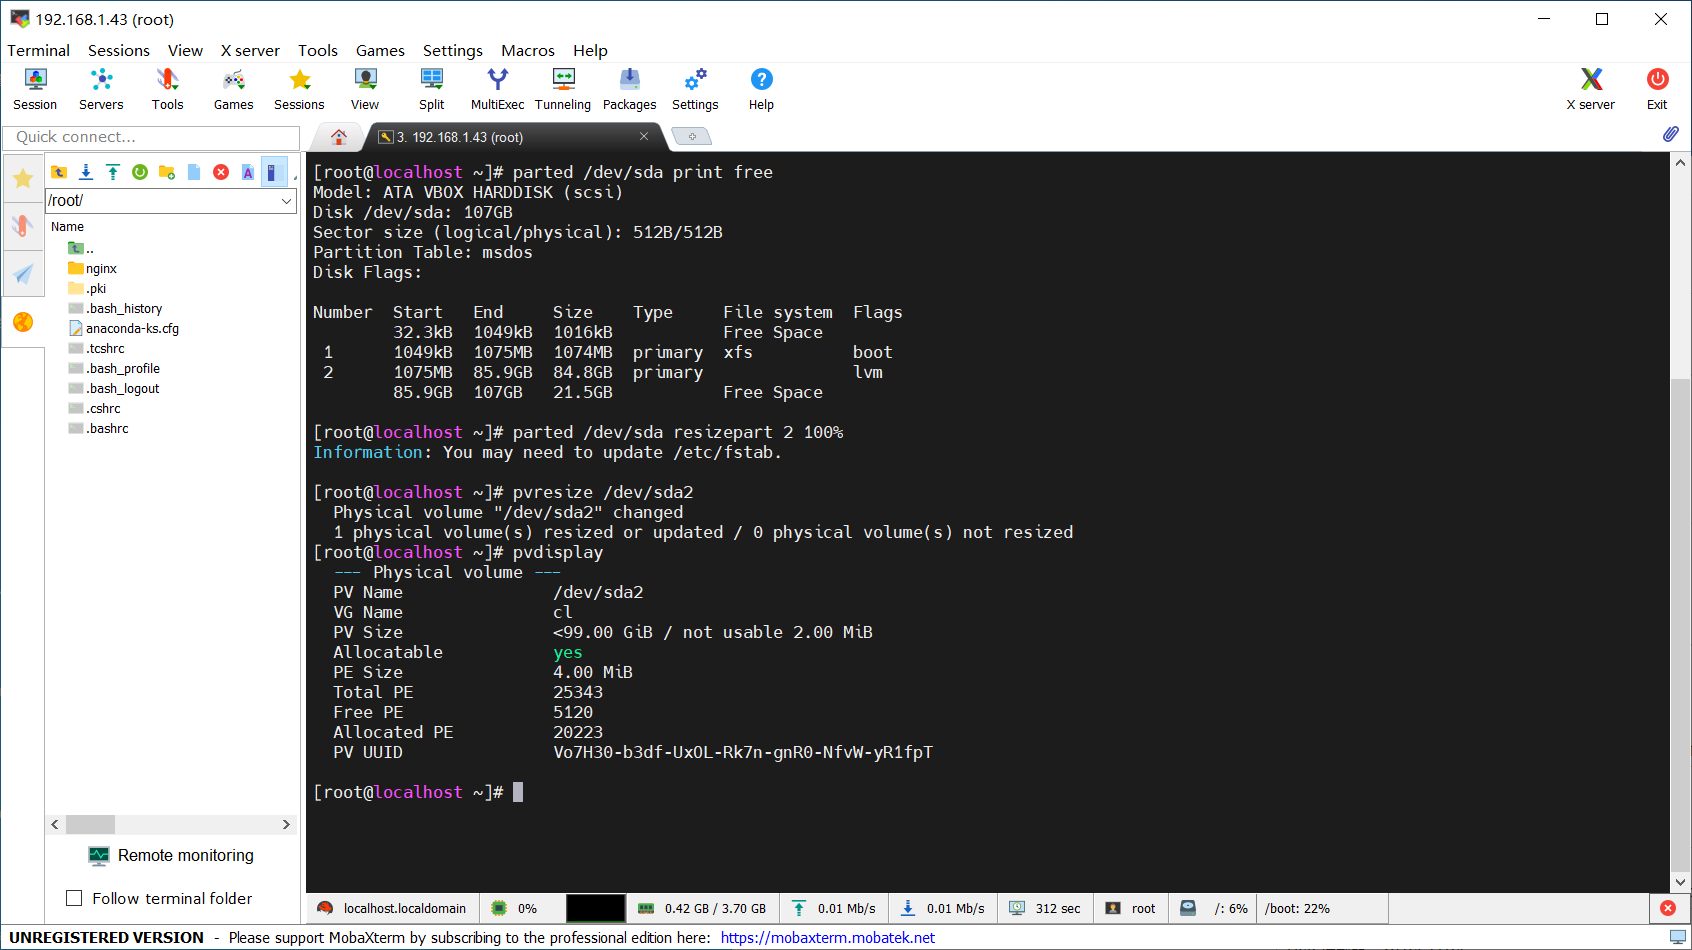Start Remote monitoring
Screen dimensions: 1692x950
pos(171,855)
